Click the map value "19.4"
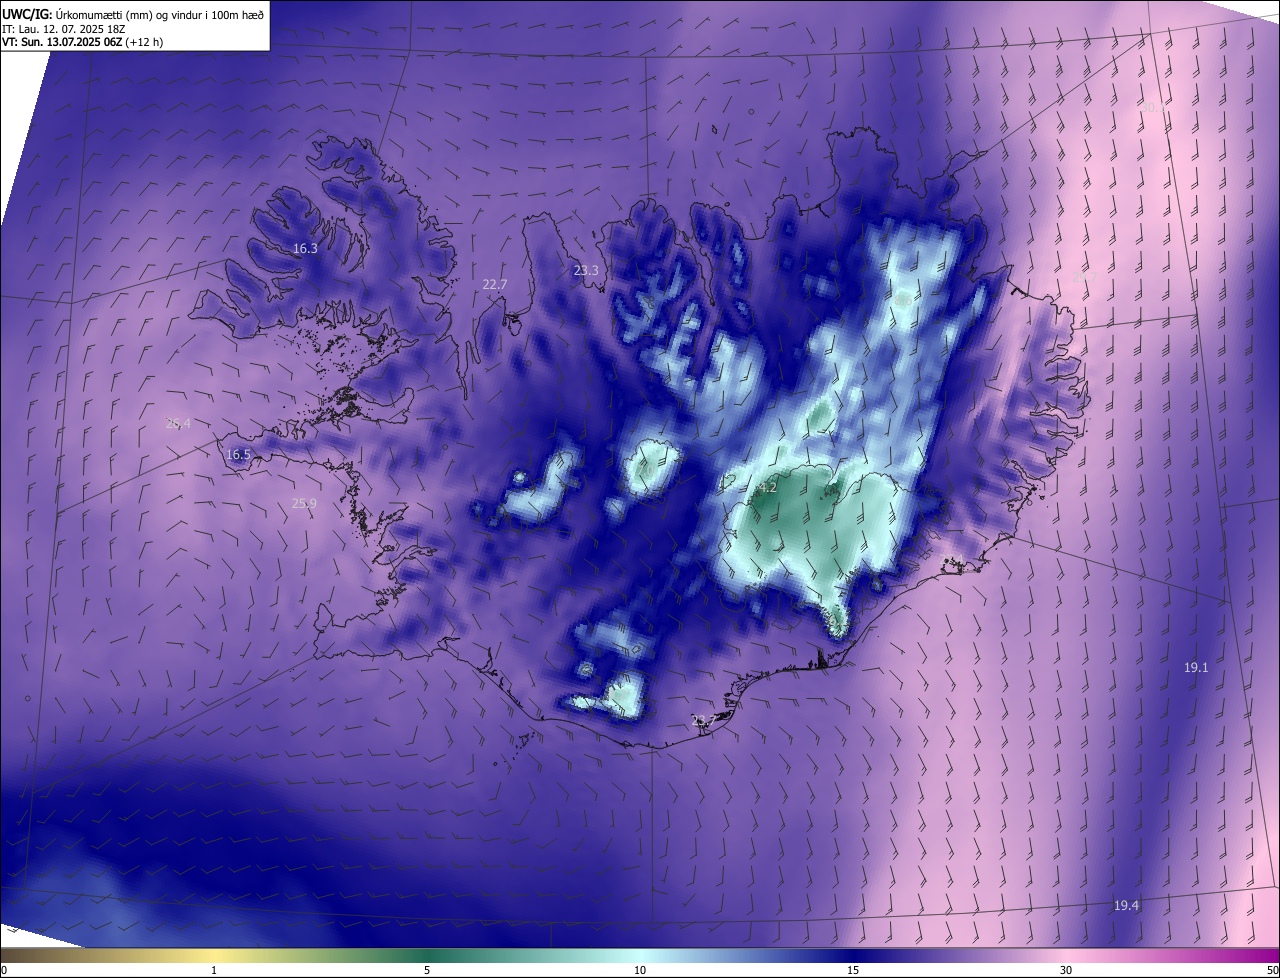 point(1126,905)
